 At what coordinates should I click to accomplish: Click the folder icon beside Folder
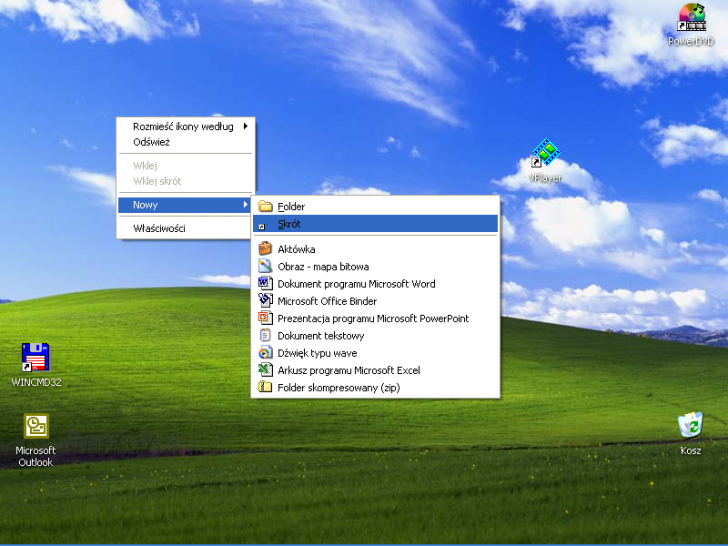tap(265, 206)
